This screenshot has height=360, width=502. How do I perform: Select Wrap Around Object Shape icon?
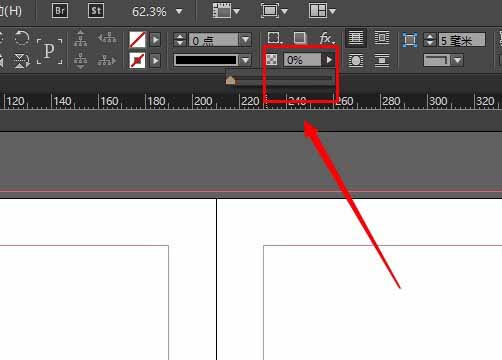tap(355, 61)
